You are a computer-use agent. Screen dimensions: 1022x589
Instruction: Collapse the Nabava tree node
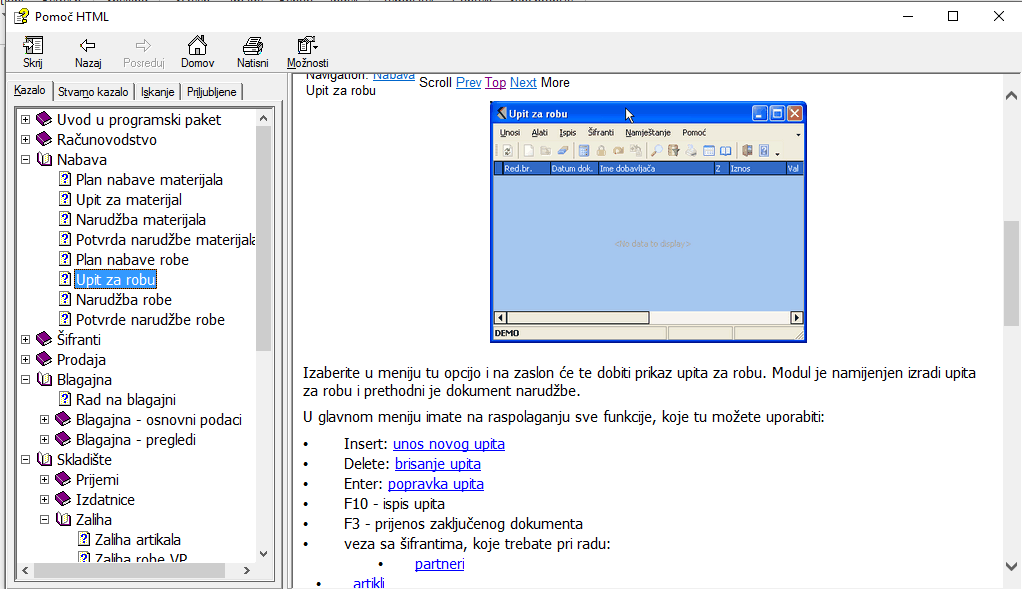pos(25,160)
